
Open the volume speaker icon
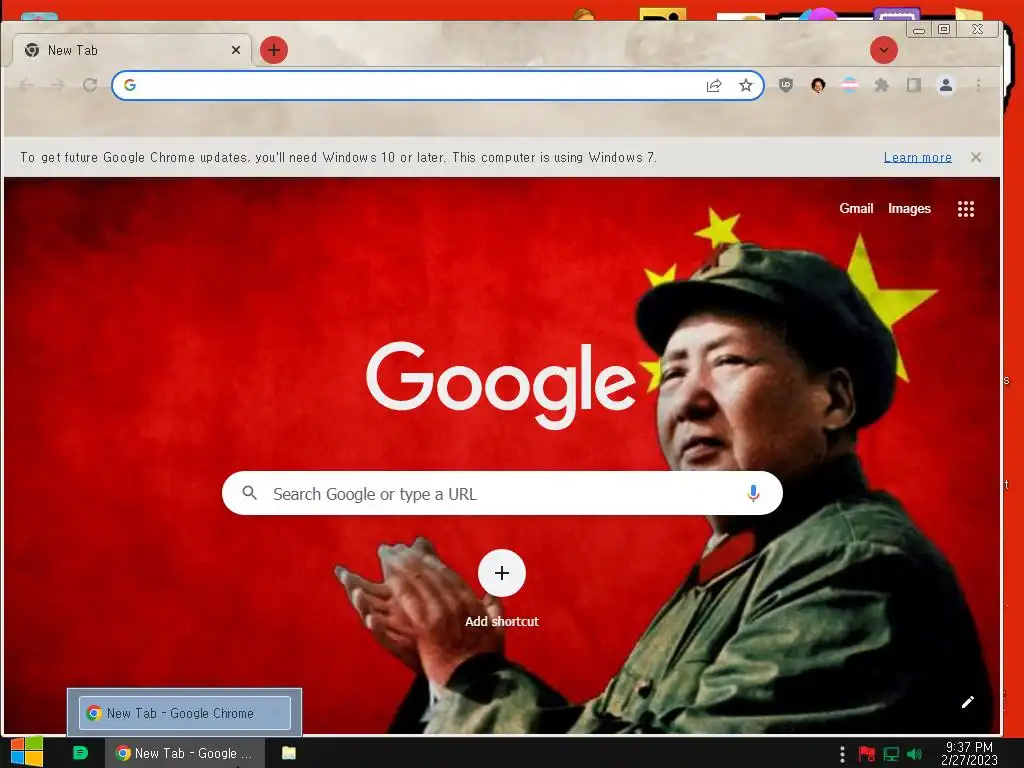[914, 754]
